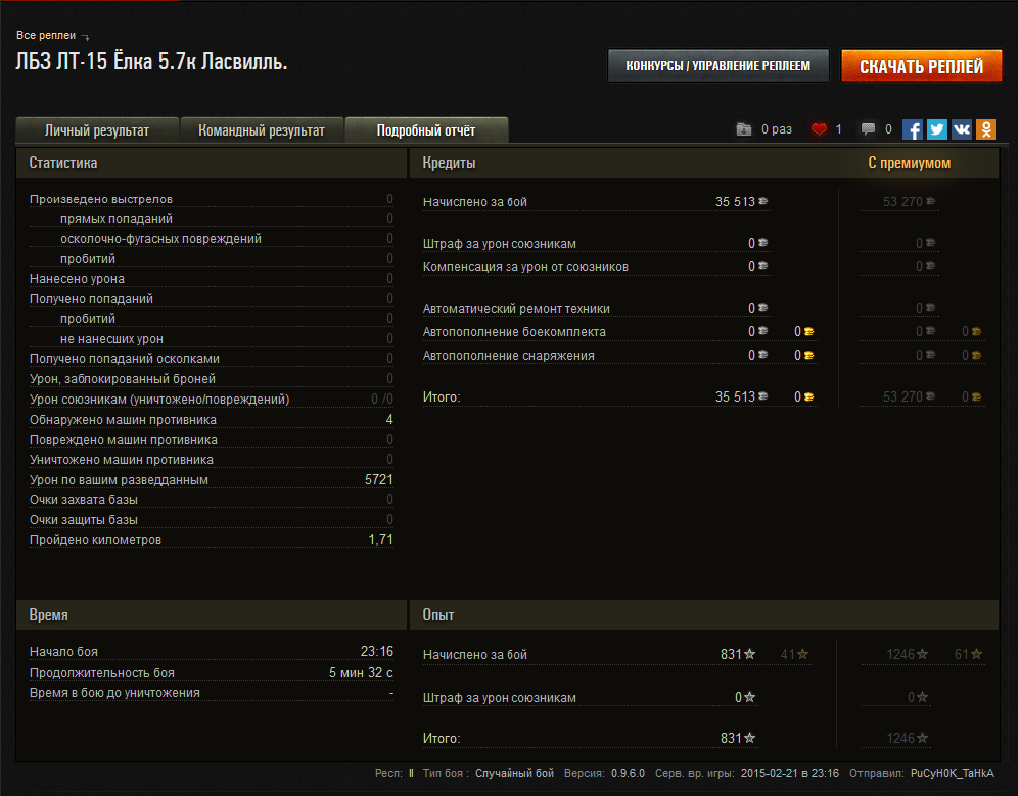Image resolution: width=1018 pixels, height=796 pixels.
Task: Open comments via the speech bubble icon
Action: pyautogui.click(x=868, y=129)
